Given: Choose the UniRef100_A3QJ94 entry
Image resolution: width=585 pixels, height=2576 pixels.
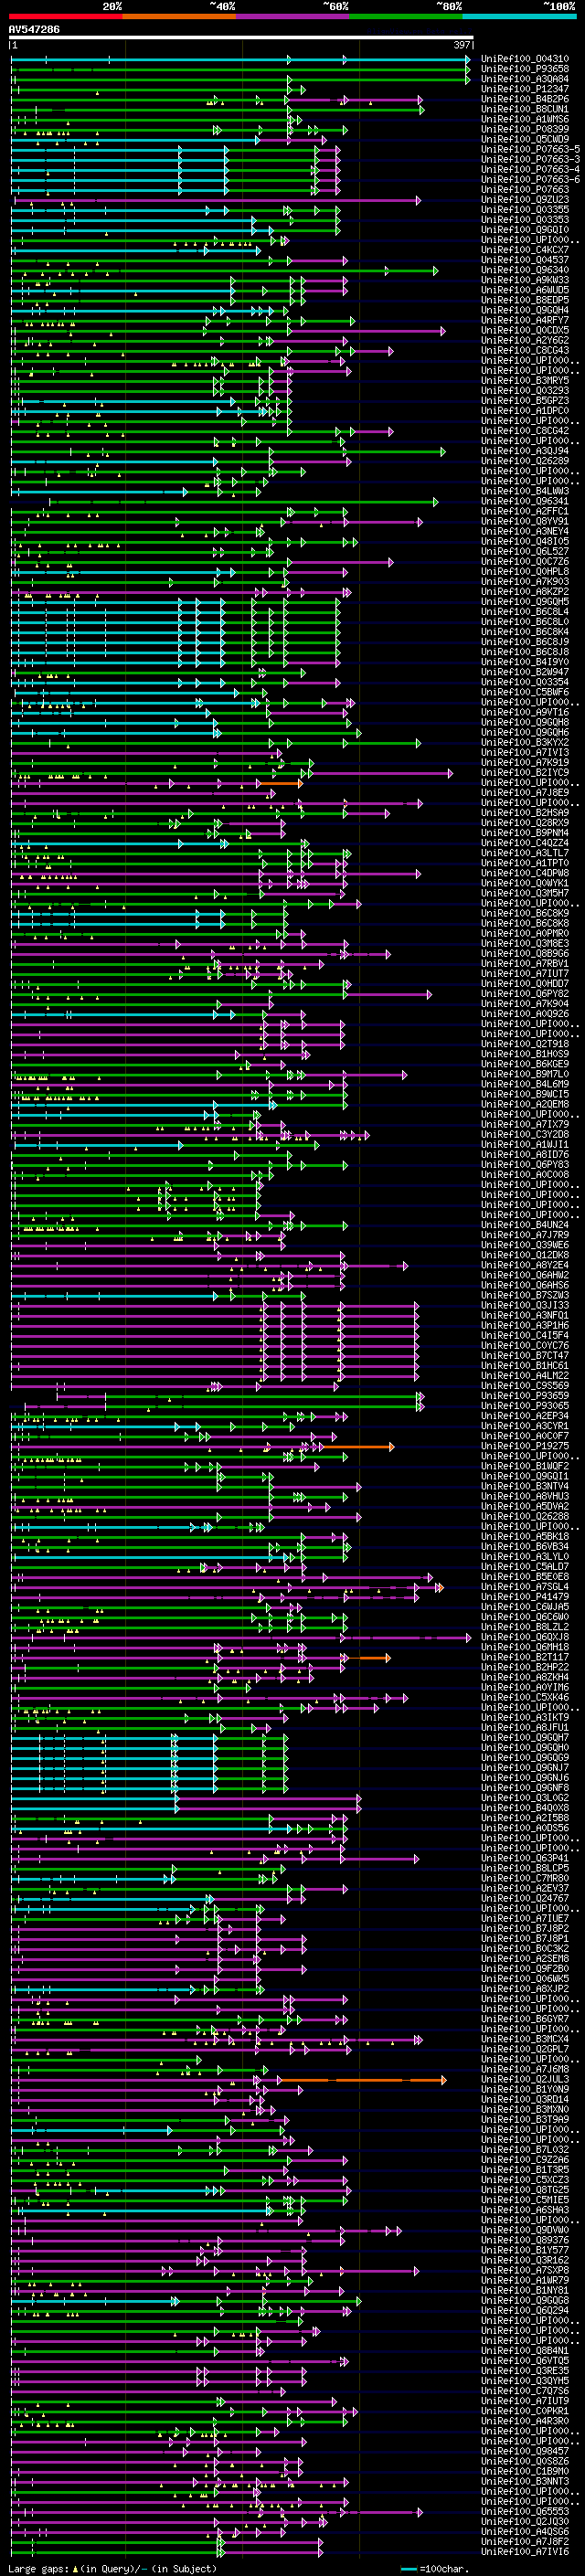Looking at the screenshot, I should point(525,451).
